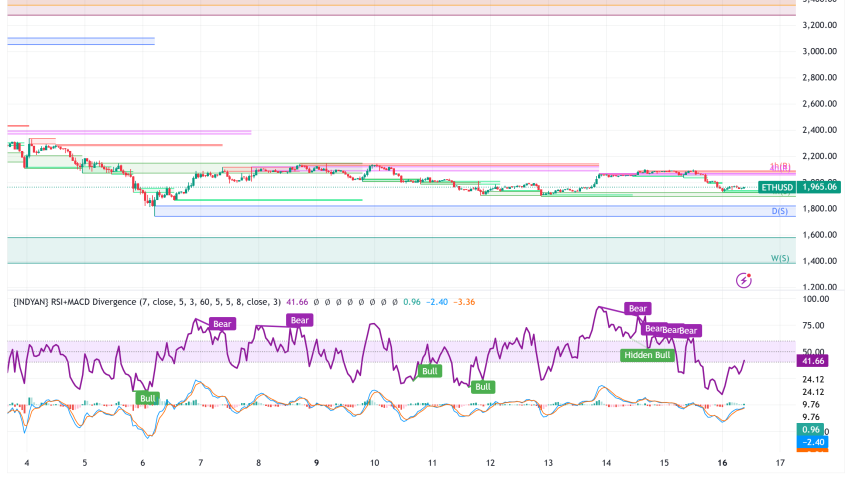Click the pink lightning bolt icon
The width and height of the screenshot is (852, 485).
tap(743, 281)
